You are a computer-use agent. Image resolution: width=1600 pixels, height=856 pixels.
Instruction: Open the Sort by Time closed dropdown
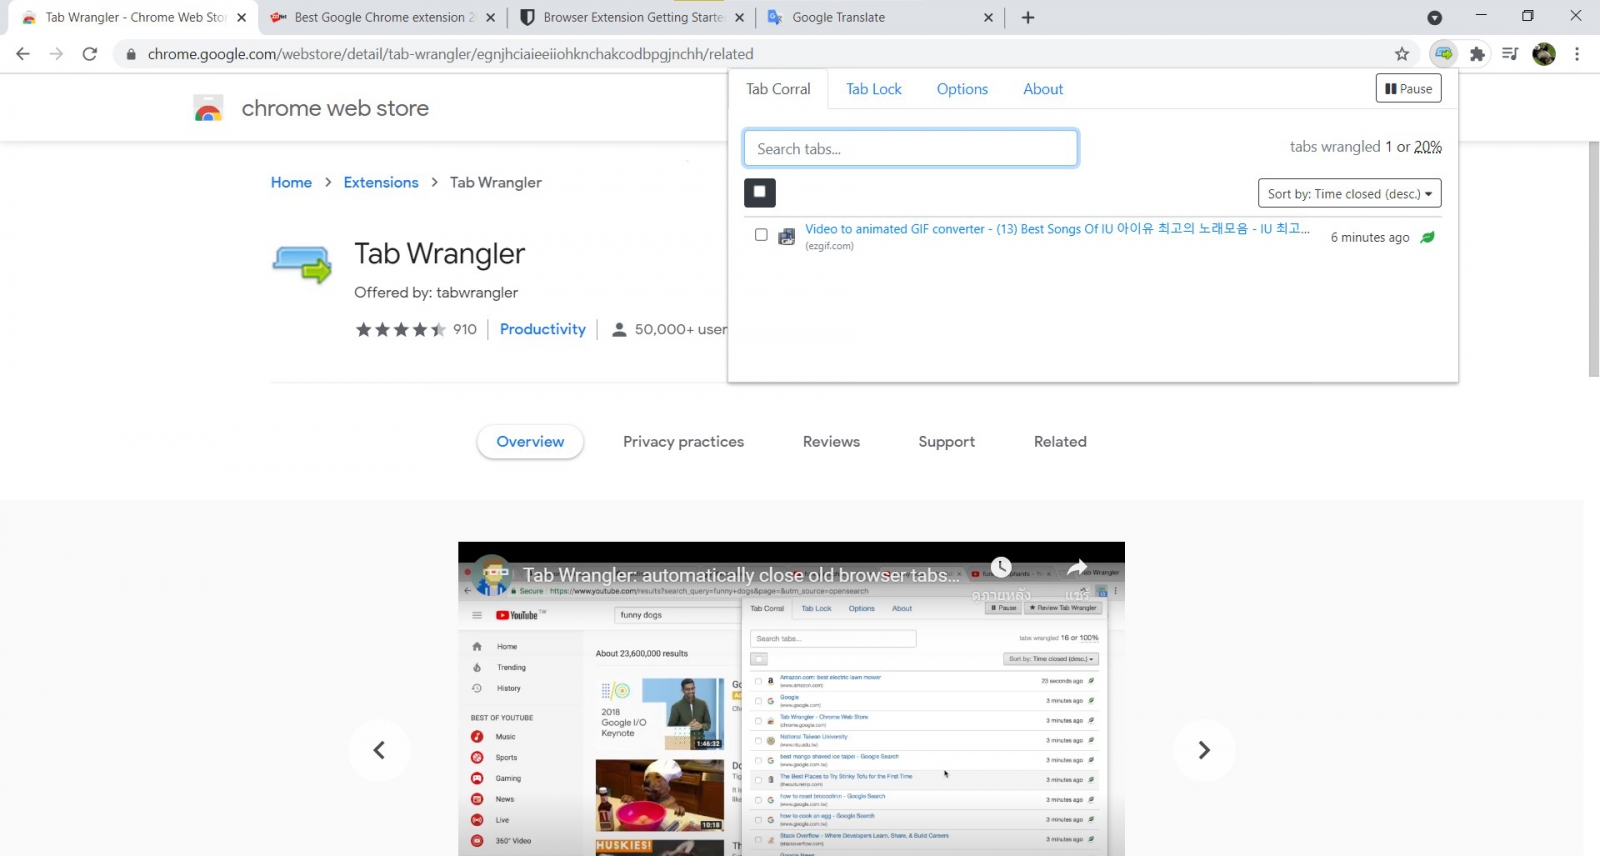(x=1349, y=193)
